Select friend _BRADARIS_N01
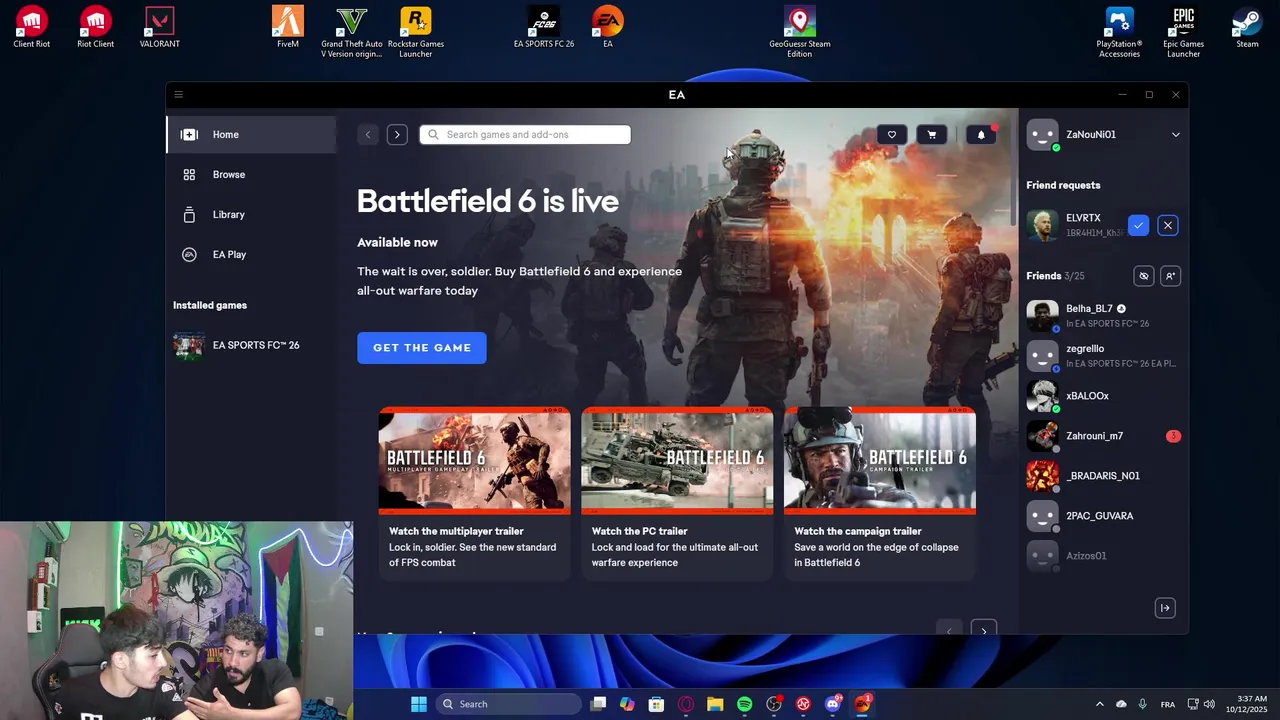The image size is (1280, 720). pyautogui.click(x=1104, y=476)
